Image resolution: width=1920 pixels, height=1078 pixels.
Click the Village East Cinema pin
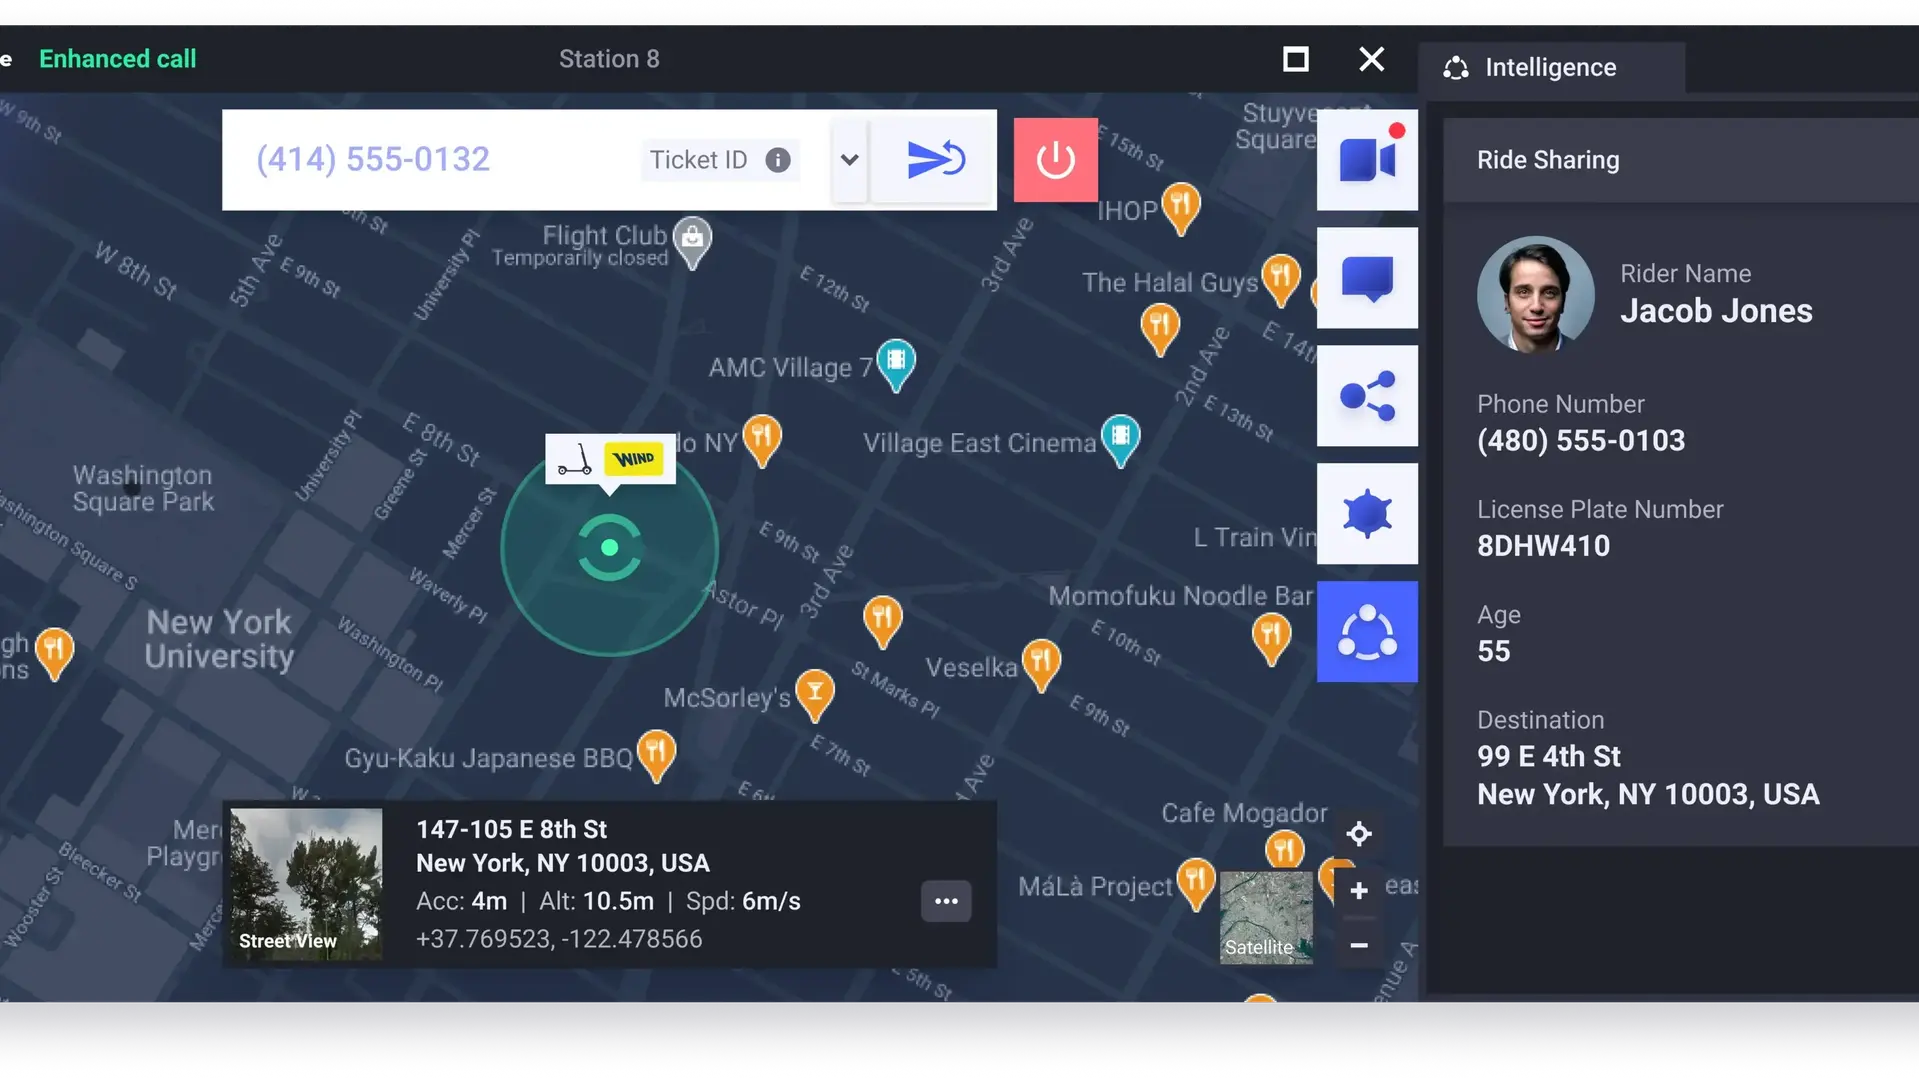pyautogui.click(x=1120, y=440)
